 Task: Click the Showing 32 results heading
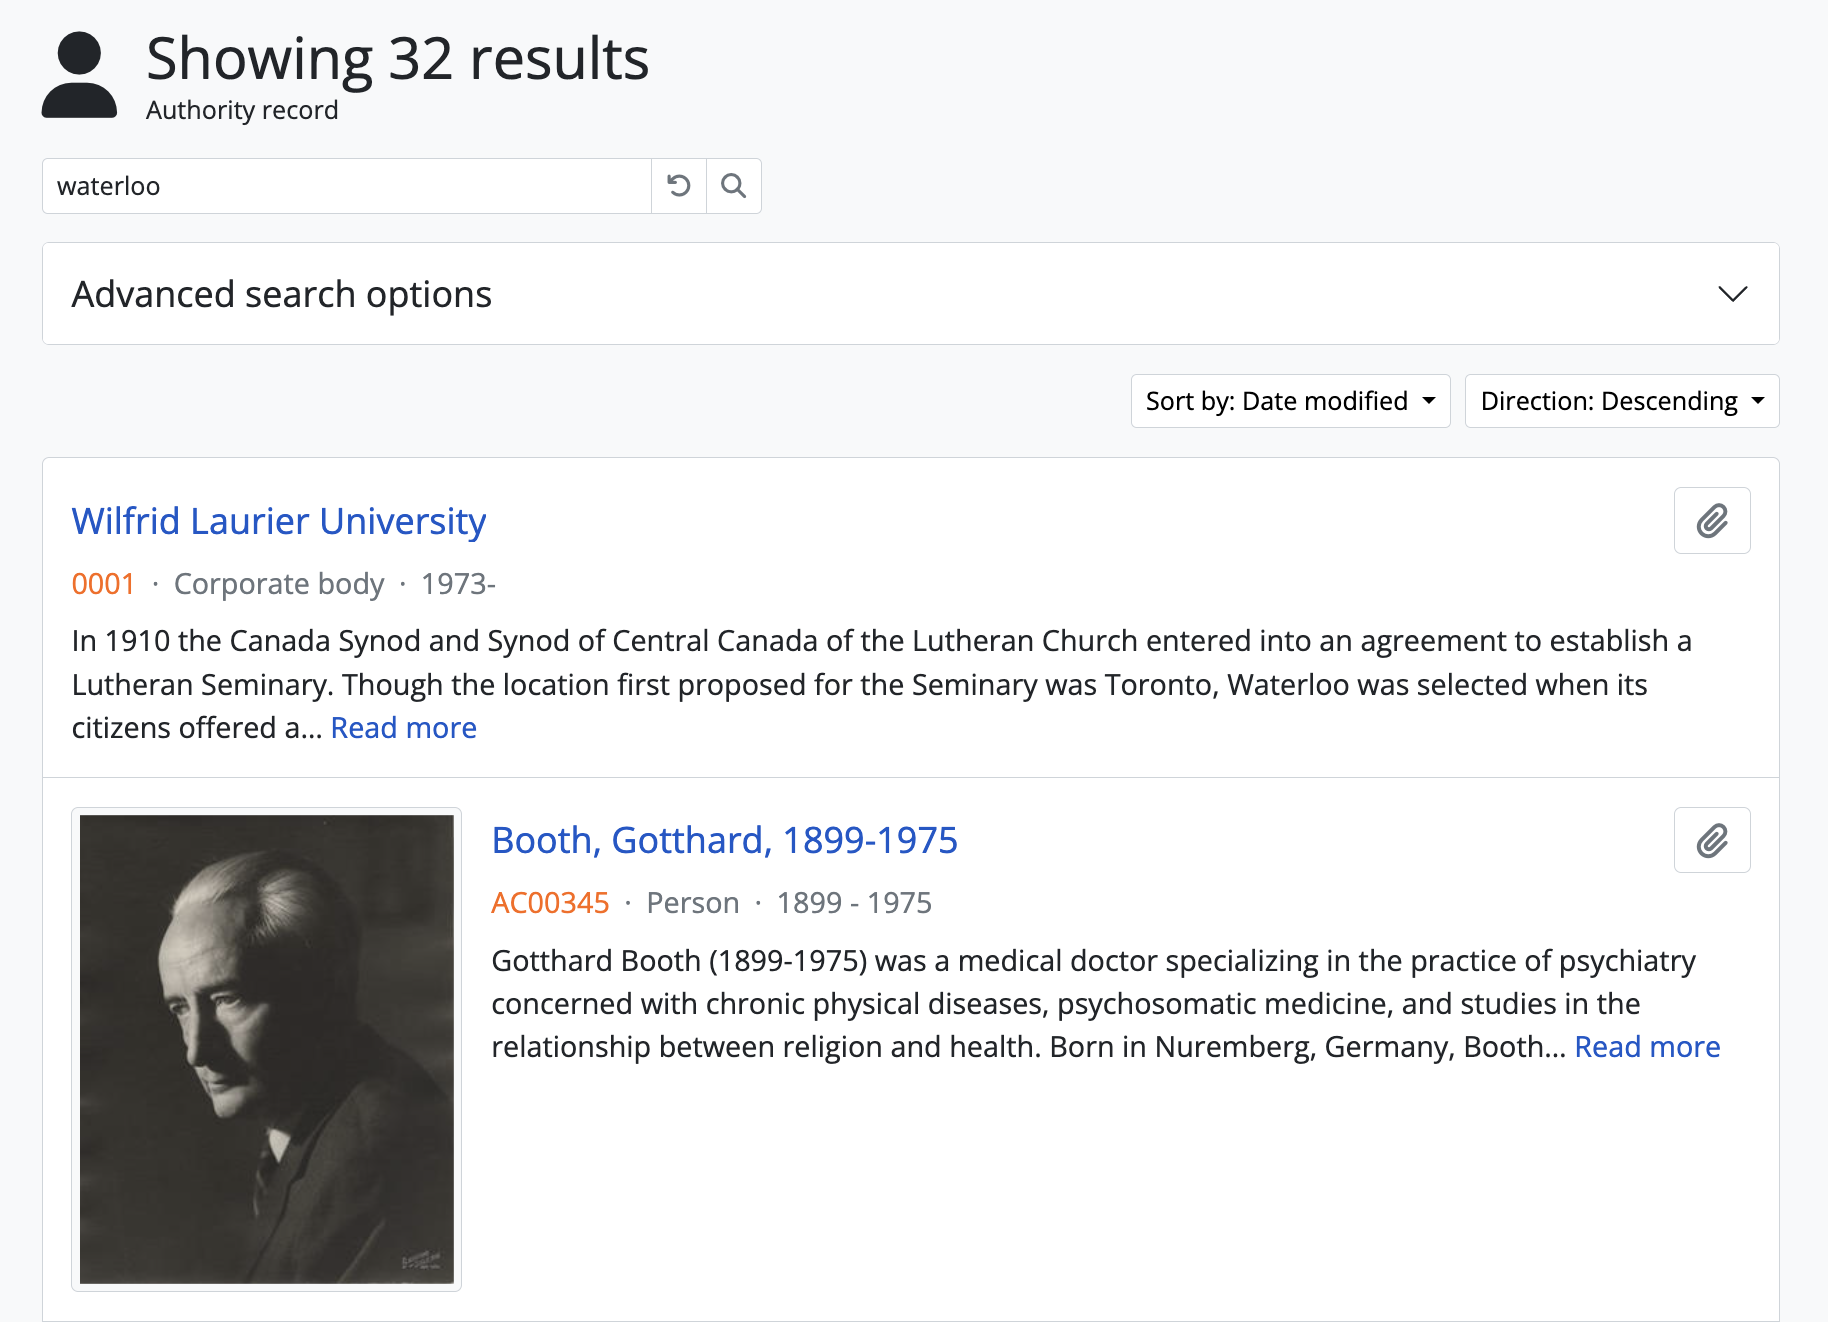coord(397,59)
